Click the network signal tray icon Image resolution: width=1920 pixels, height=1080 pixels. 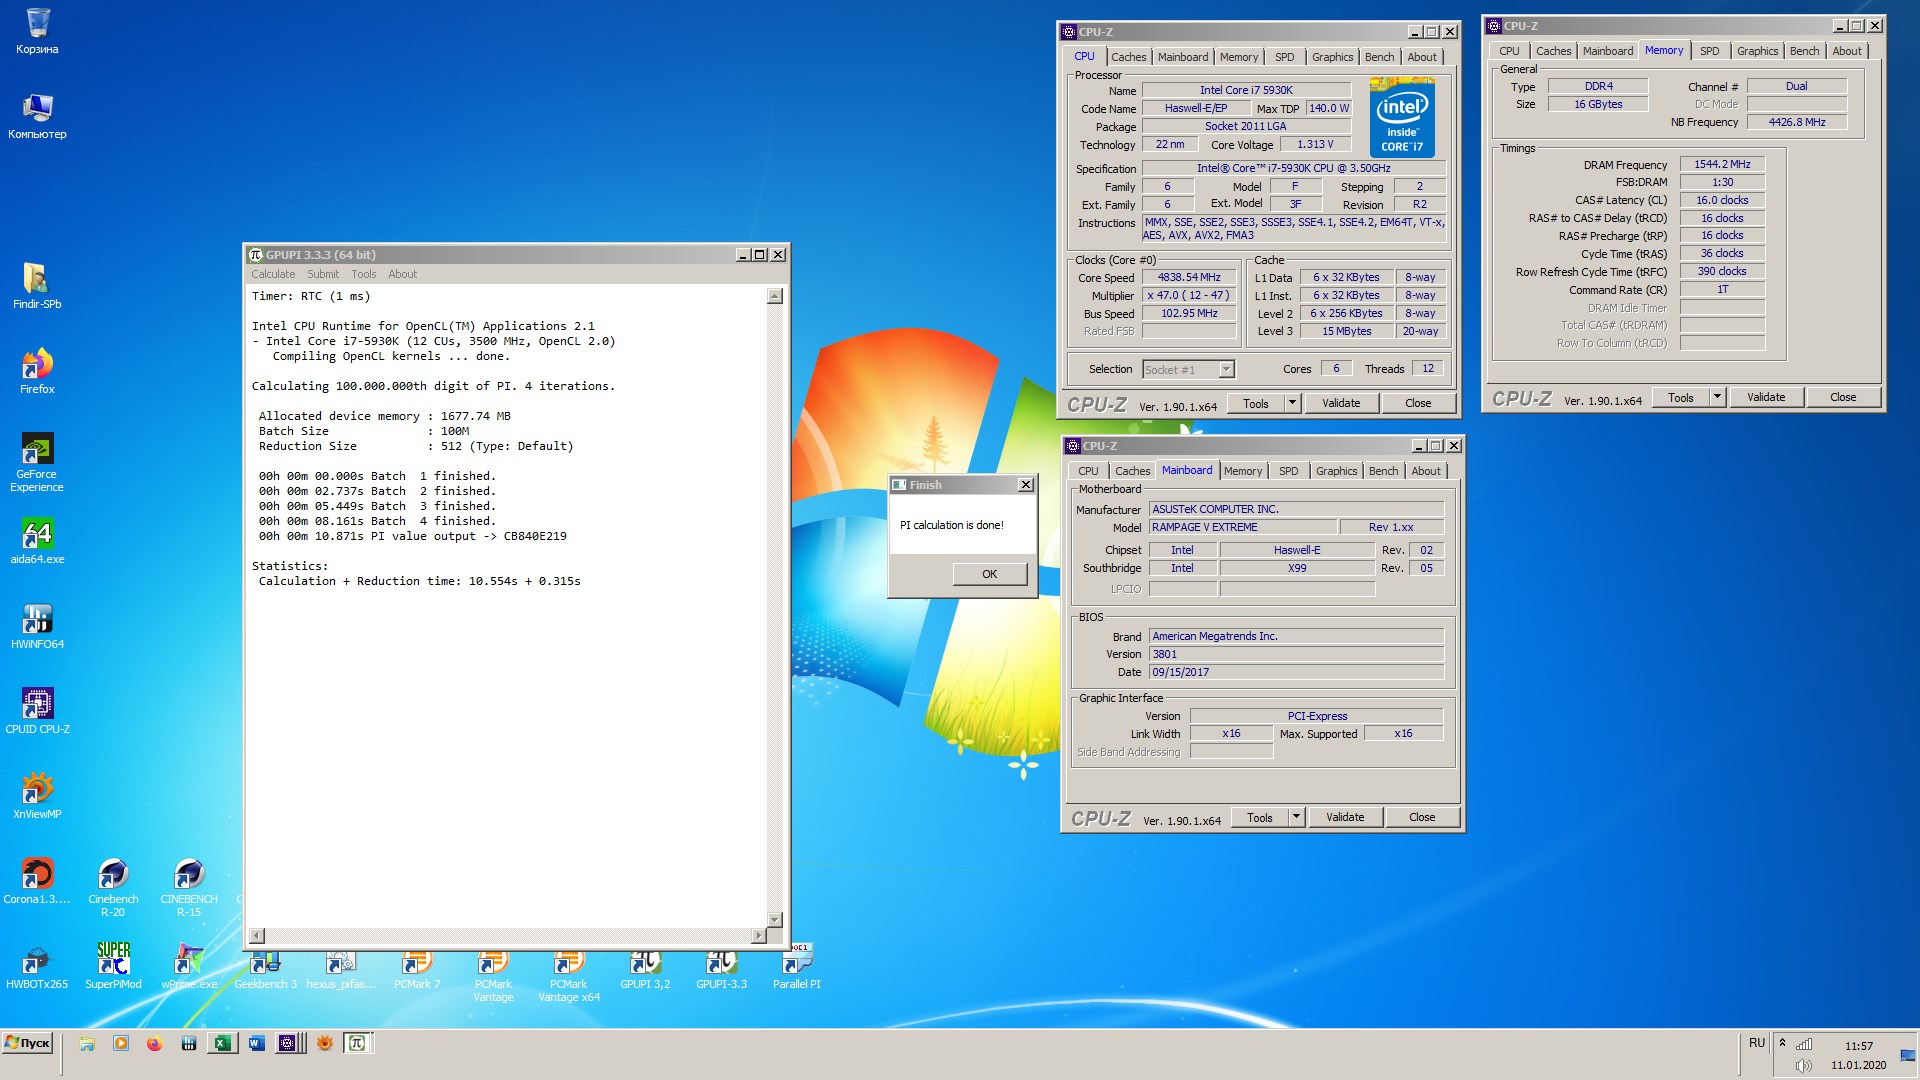1803,1044
